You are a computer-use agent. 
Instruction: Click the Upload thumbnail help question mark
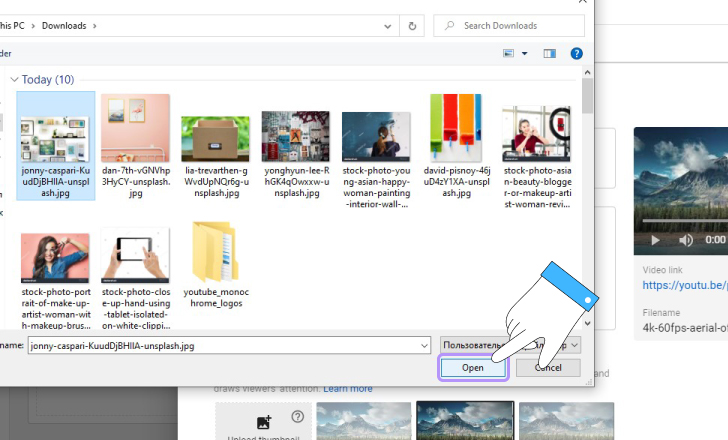298,417
